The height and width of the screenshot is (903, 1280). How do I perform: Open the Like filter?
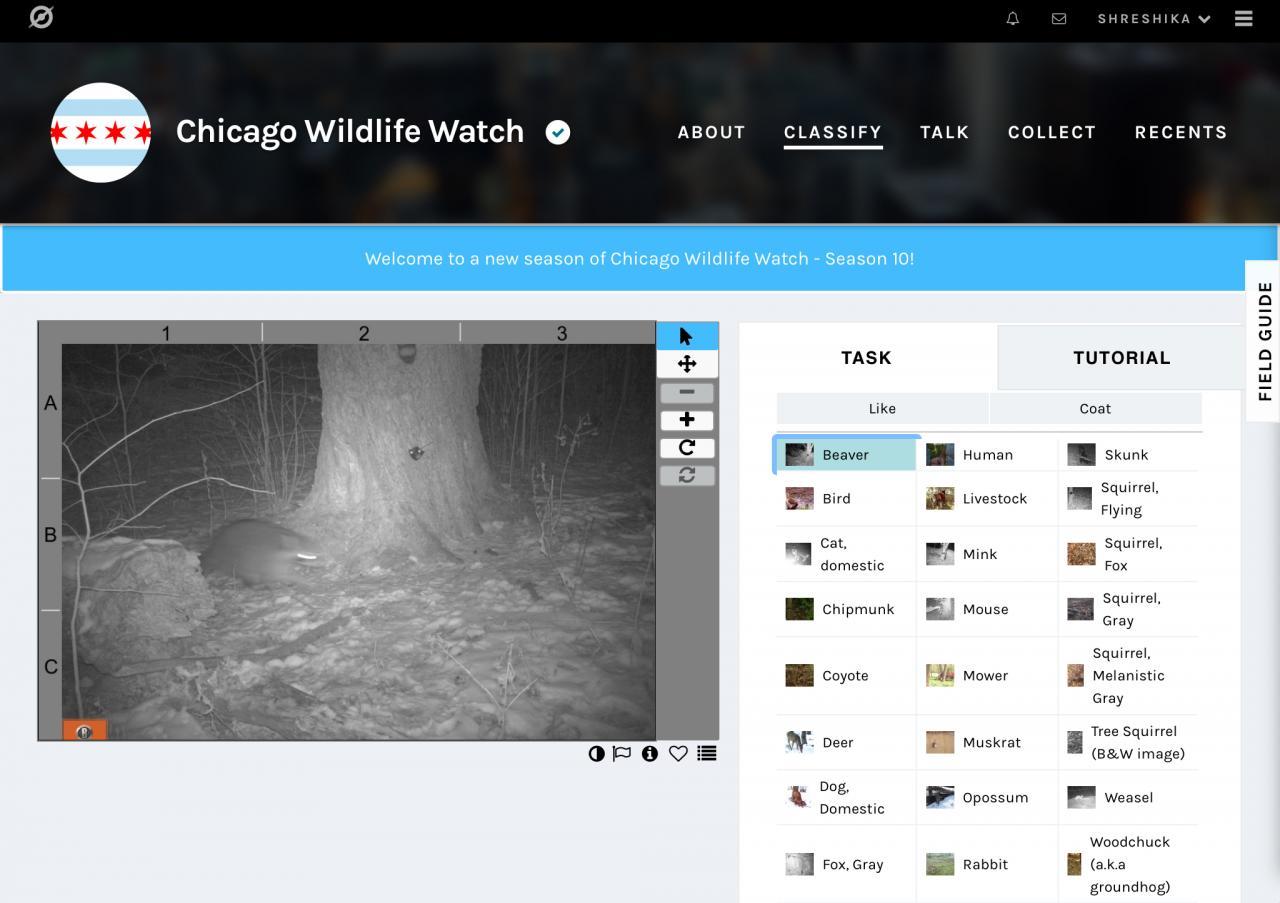(882, 408)
